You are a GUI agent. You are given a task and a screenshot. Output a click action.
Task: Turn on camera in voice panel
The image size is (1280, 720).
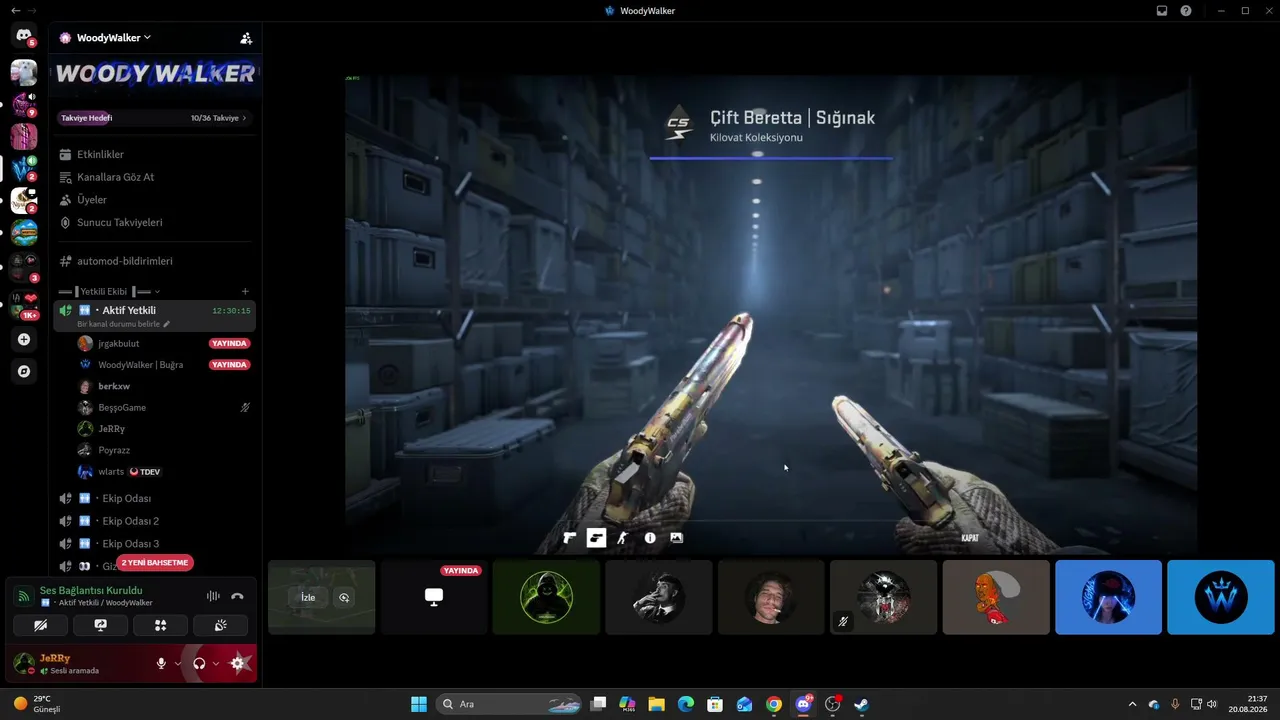[x=41, y=625]
